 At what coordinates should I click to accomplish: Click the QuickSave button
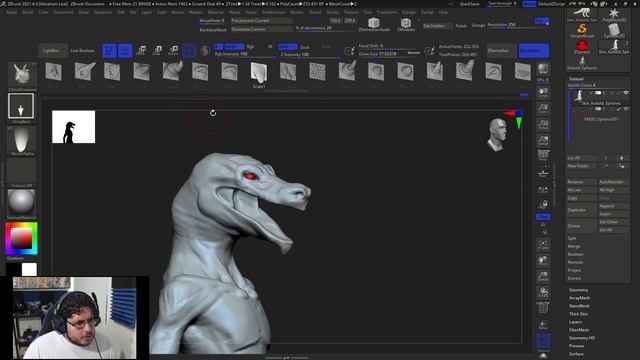click(x=469, y=4)
